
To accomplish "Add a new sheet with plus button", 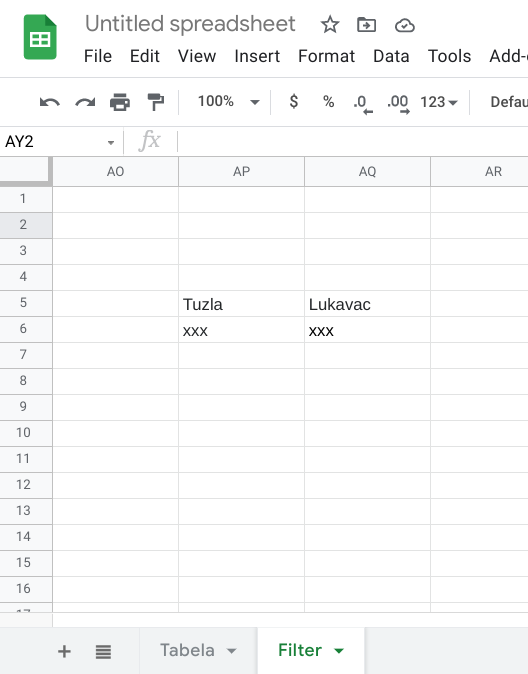I will pos(64,651).
